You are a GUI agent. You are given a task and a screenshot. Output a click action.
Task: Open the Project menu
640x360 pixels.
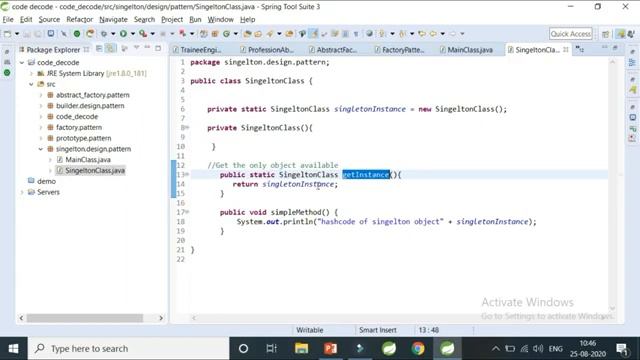point(172,19)
